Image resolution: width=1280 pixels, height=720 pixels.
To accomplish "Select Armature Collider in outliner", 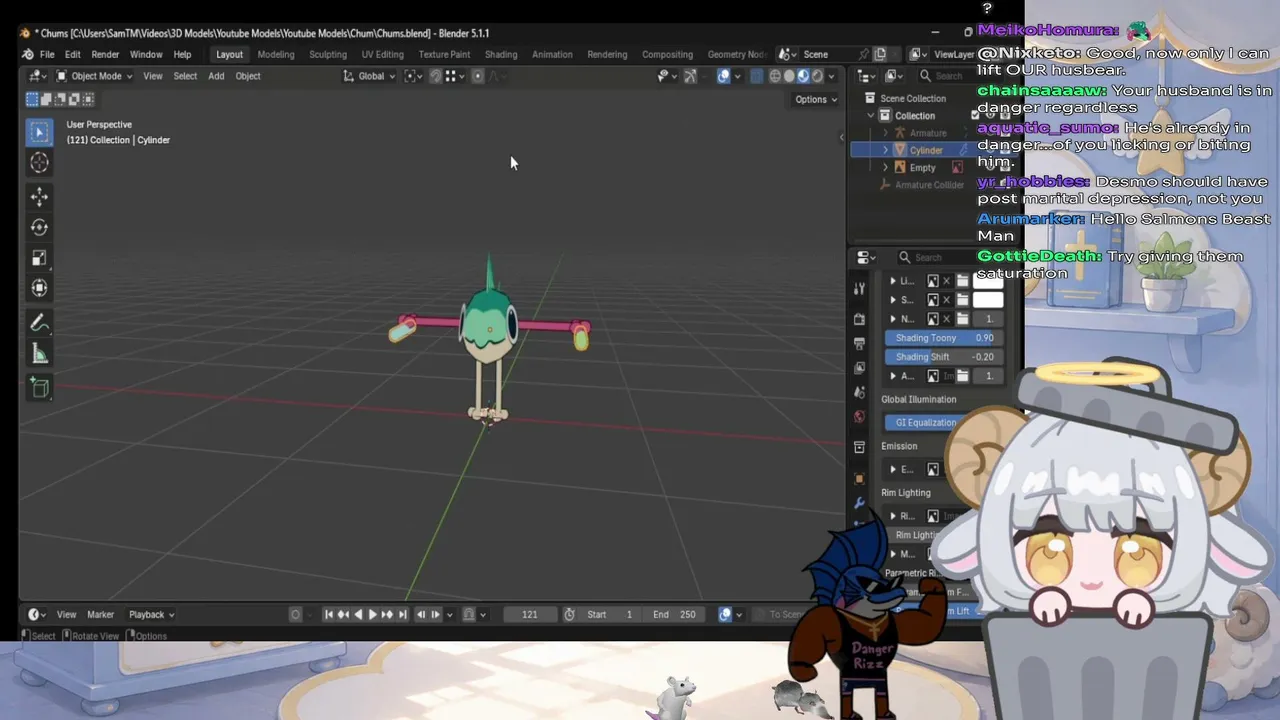I will click(929, 185).
